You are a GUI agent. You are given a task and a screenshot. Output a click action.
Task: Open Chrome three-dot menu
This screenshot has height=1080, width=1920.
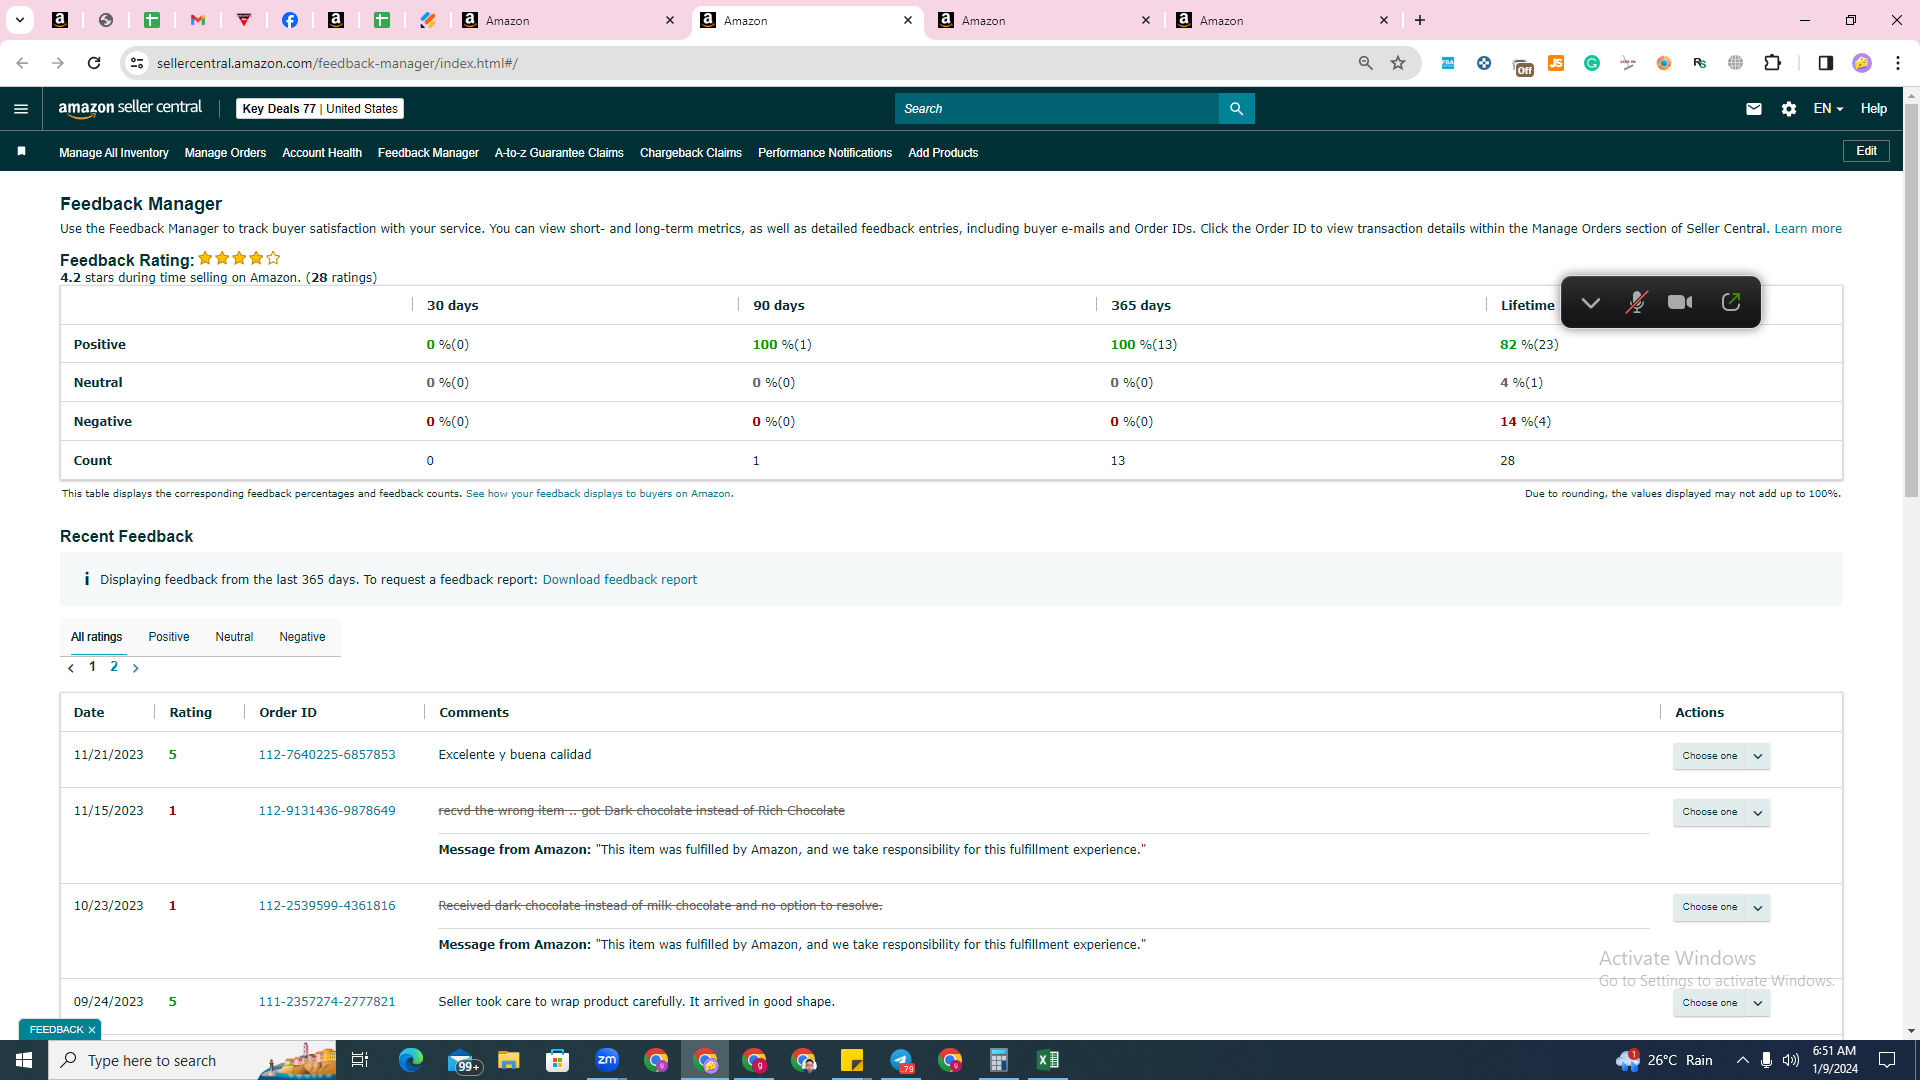pos(1897,63)
